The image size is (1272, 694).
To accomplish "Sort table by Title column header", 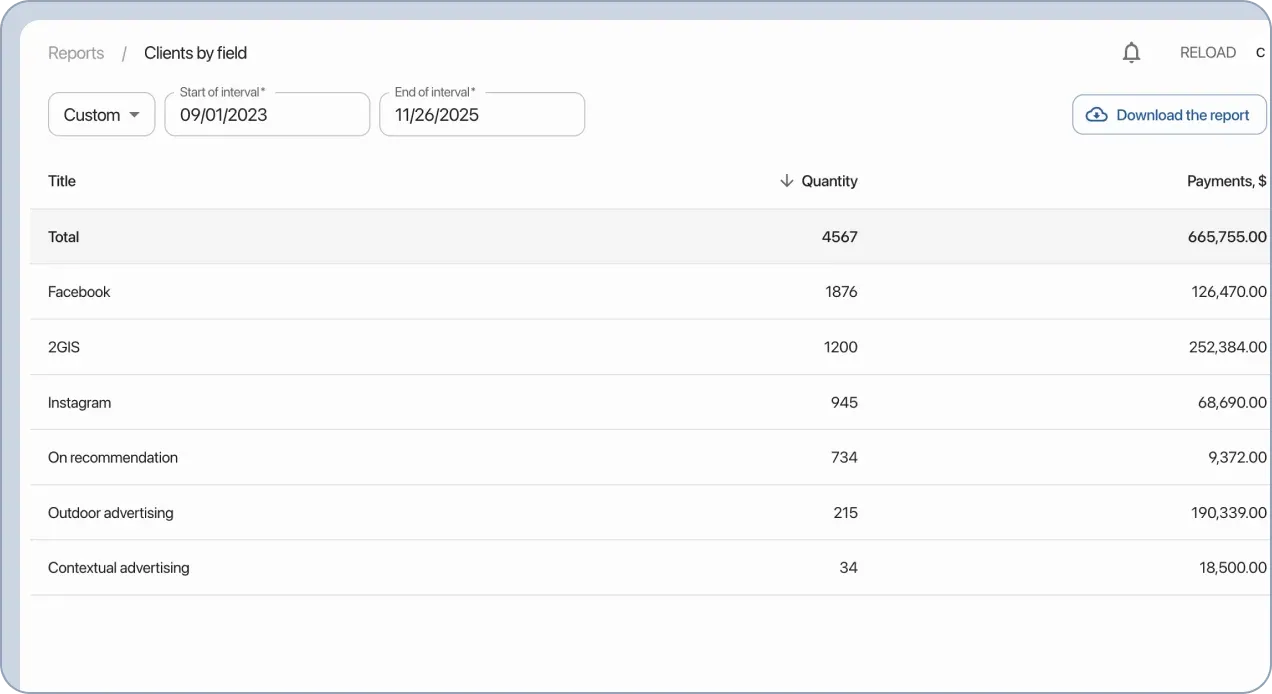I will point(62,181).
